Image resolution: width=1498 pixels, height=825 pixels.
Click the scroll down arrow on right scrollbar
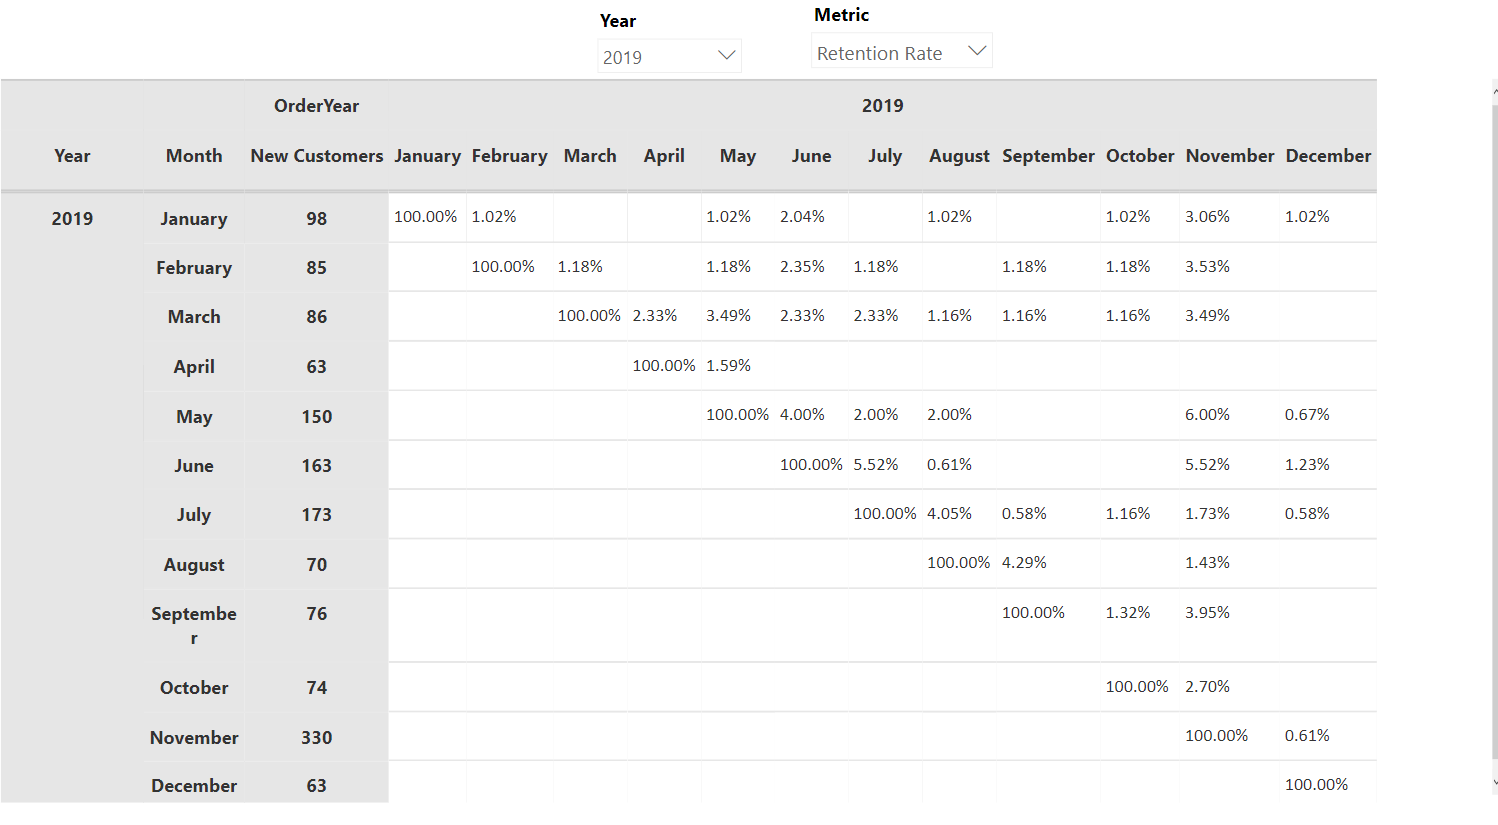tap(1494, 784)
